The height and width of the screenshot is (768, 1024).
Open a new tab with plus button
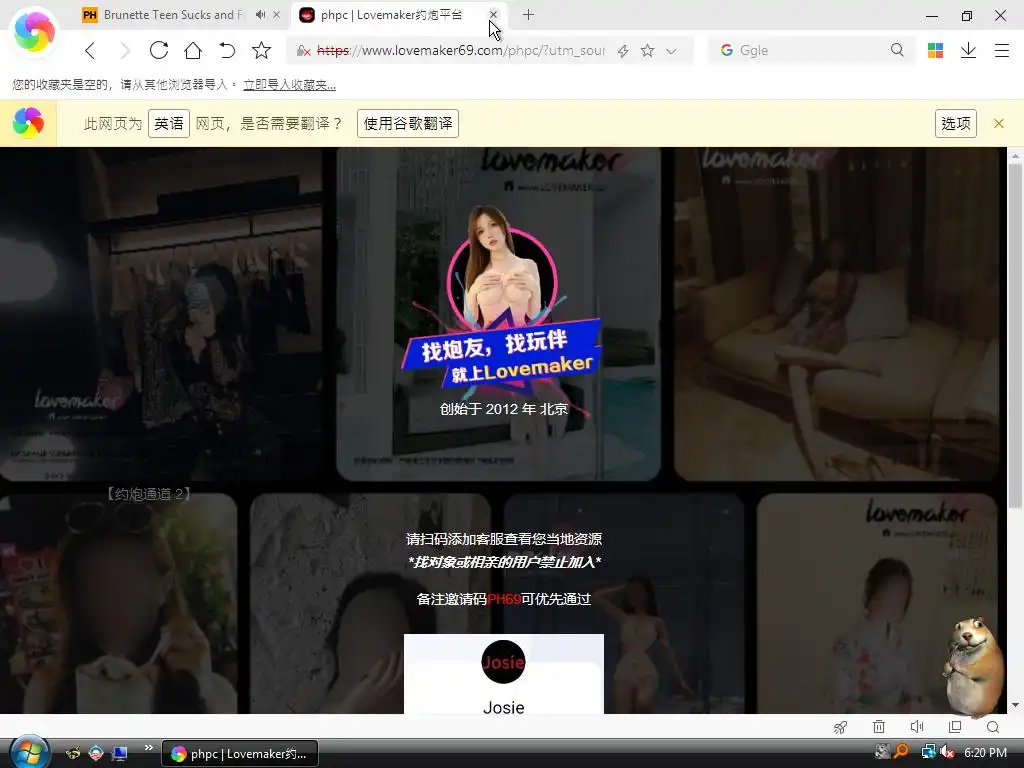click(x=528, y=14)
